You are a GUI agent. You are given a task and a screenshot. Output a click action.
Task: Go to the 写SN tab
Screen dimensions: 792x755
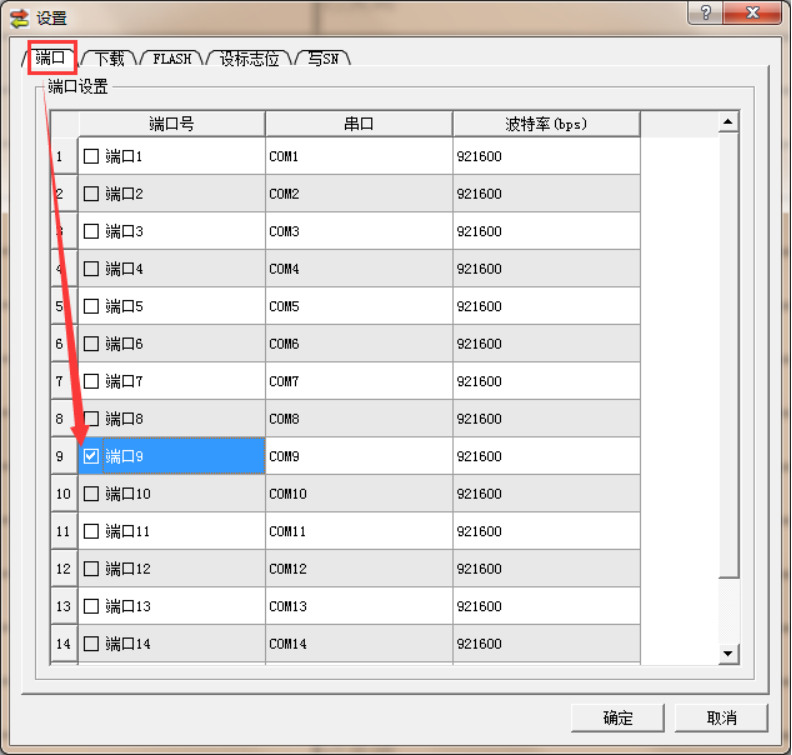pos(322,59)
